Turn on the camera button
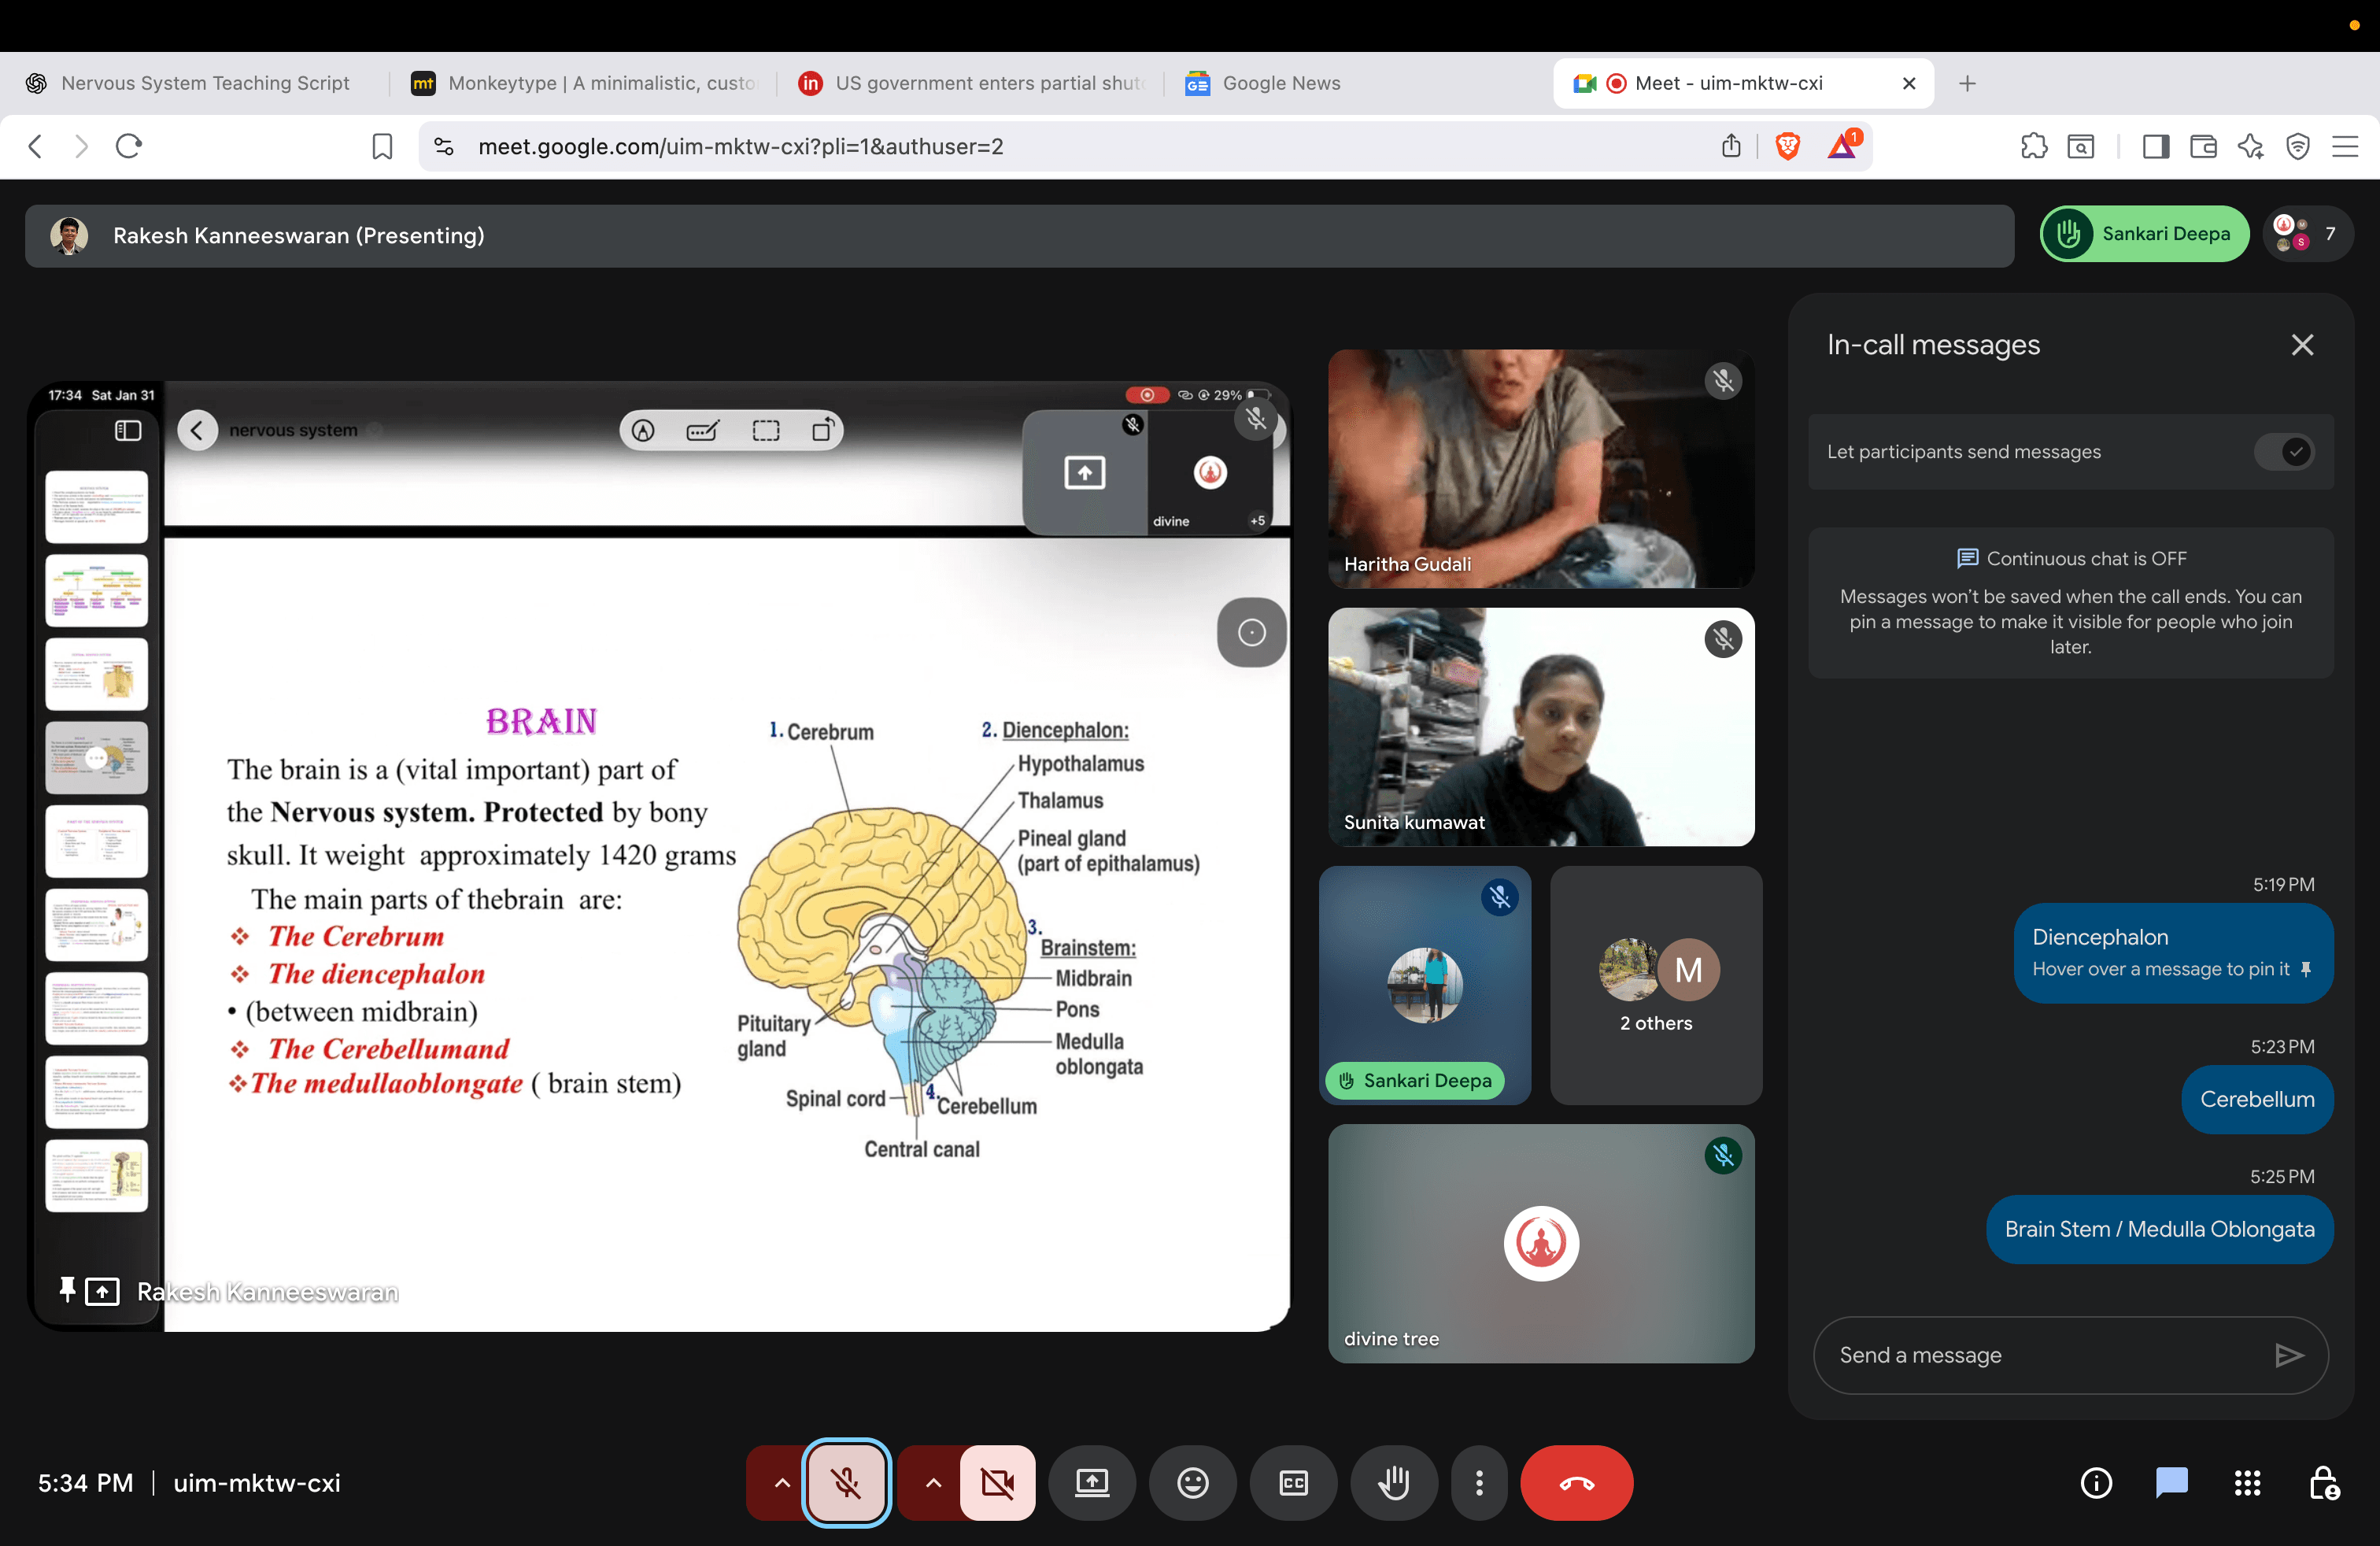 [997, 1482]
